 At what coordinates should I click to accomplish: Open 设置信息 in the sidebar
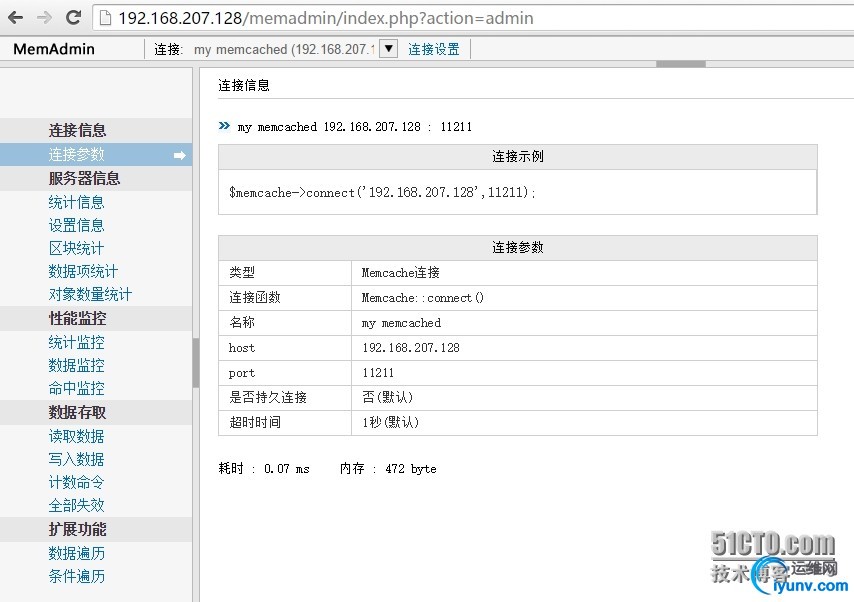pos(76,225)
